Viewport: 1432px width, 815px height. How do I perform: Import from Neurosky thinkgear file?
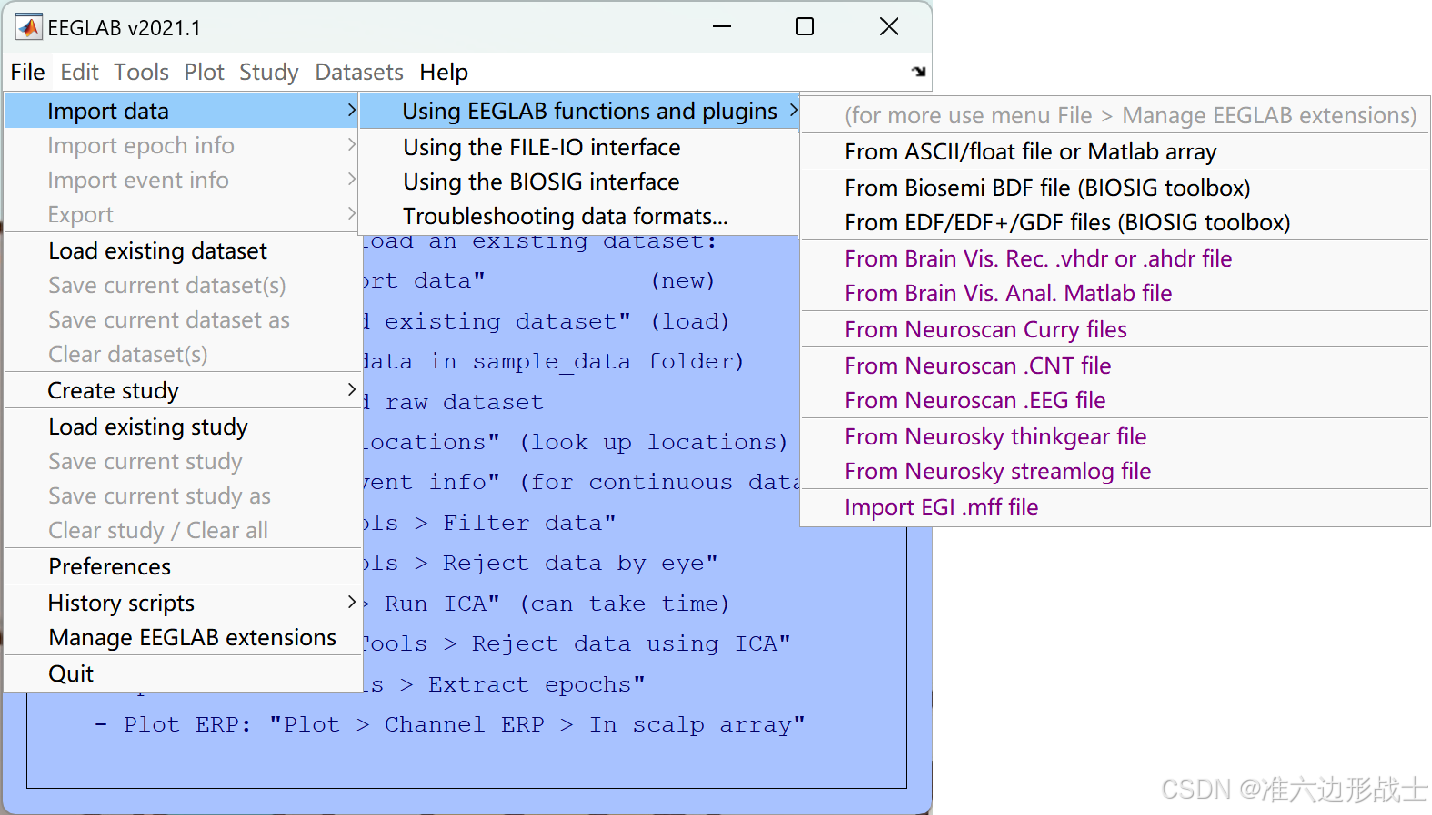pos(1115,436)
